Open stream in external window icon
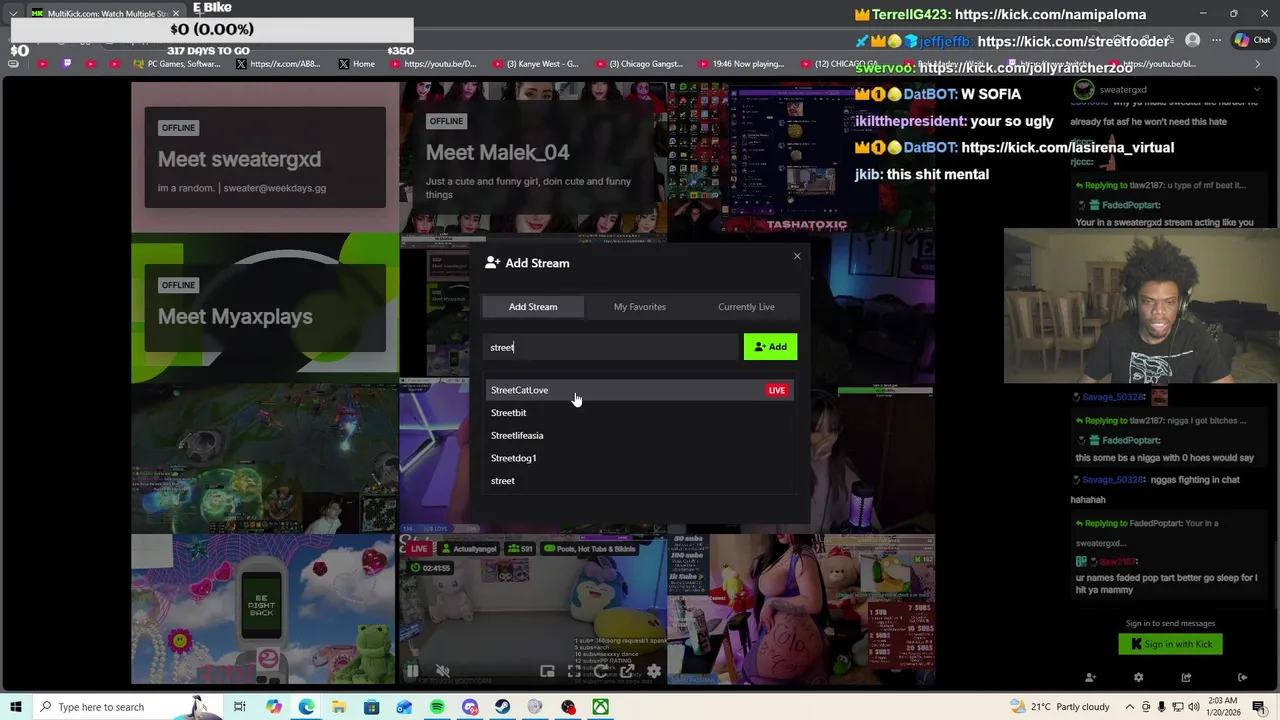Viewport: 1280px width, 720px height. (627, 671)
